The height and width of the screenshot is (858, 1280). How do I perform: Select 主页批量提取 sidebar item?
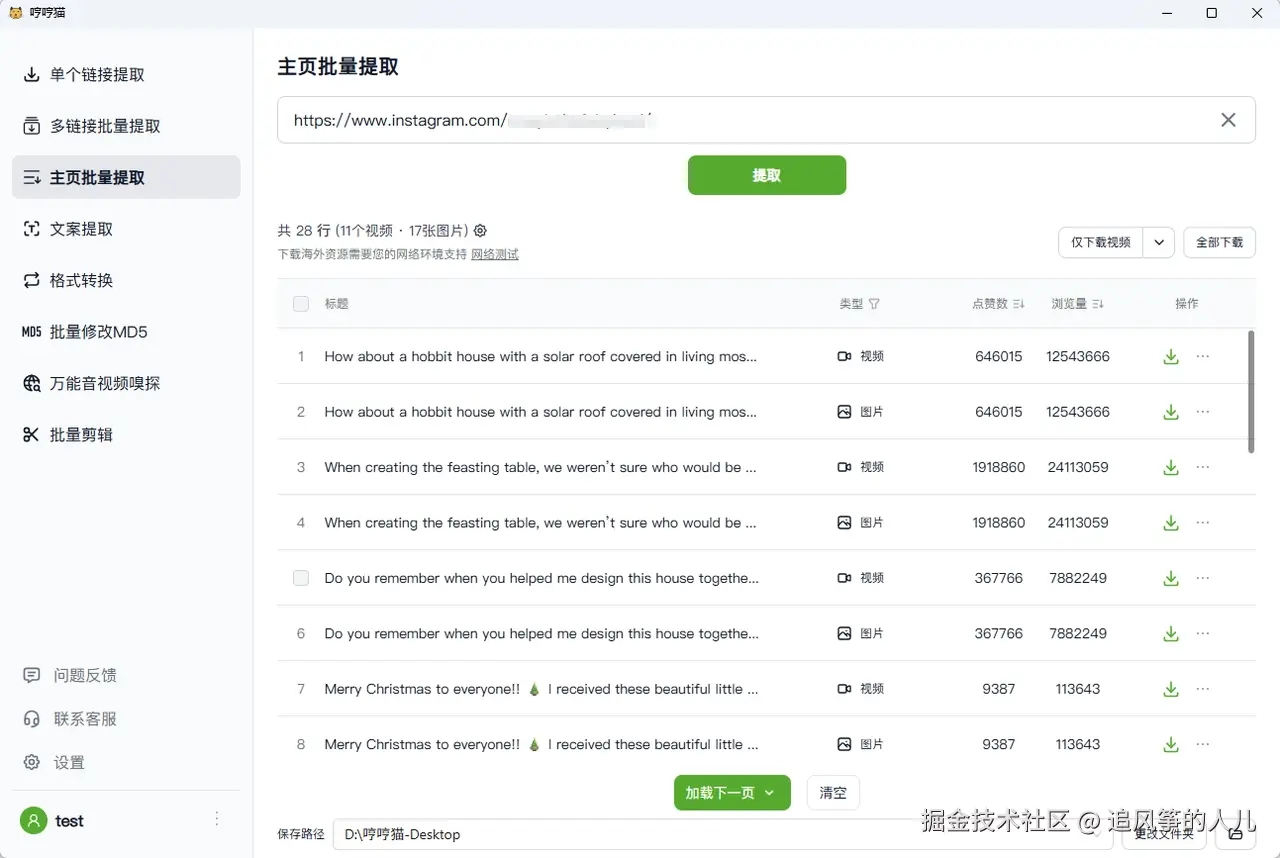coord(126,177)
